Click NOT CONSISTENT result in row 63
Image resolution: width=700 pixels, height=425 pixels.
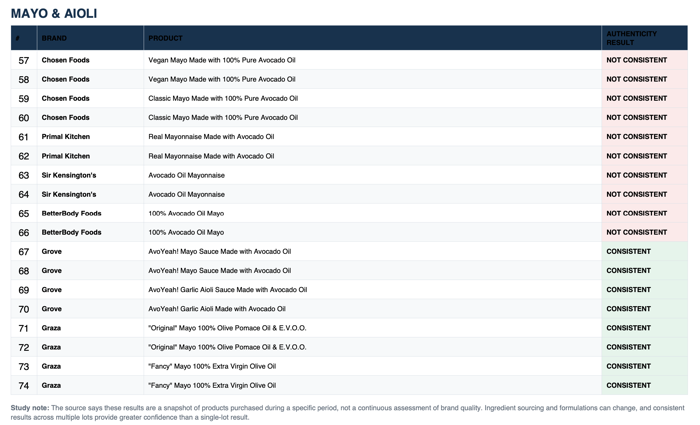click(636, 175)
